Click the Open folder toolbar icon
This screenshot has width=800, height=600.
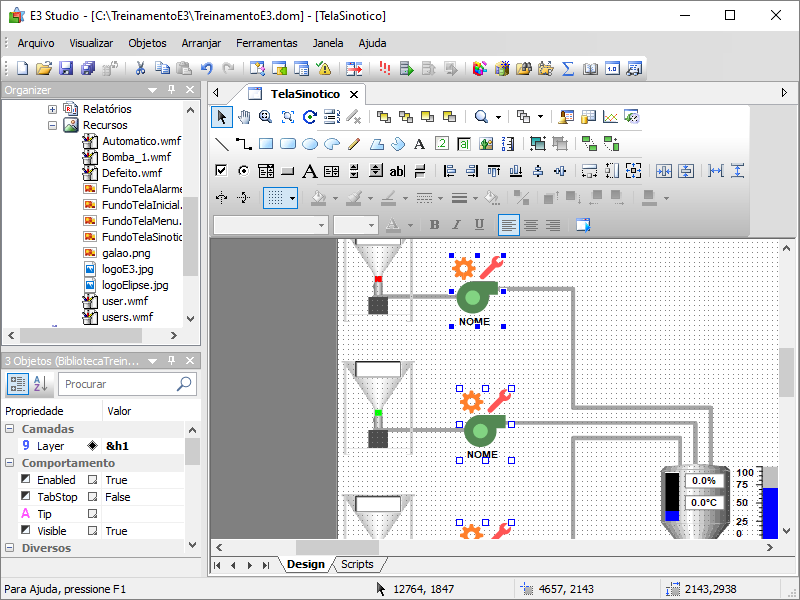coord(44,68)
